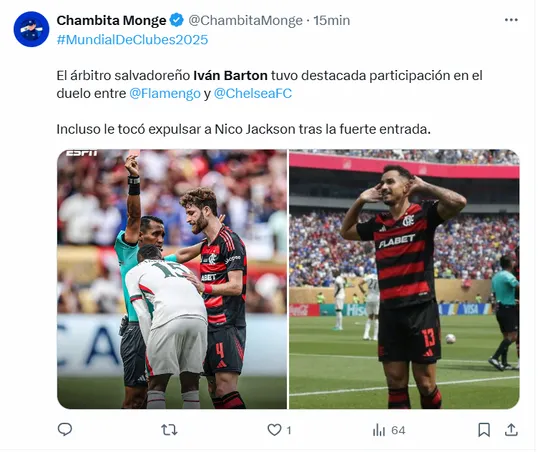The image size is (538, 452).
Task: Open the Chambita Monge profile avatar
Action: click(31, 29)
